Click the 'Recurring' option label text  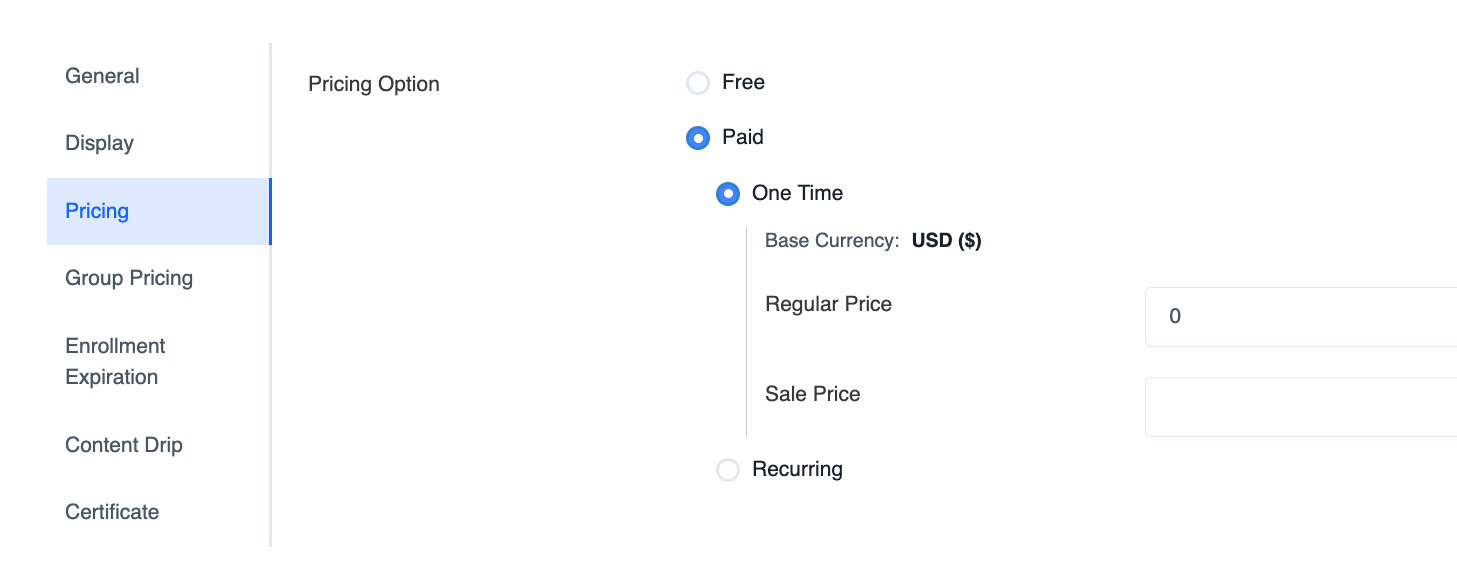(797, 469)
